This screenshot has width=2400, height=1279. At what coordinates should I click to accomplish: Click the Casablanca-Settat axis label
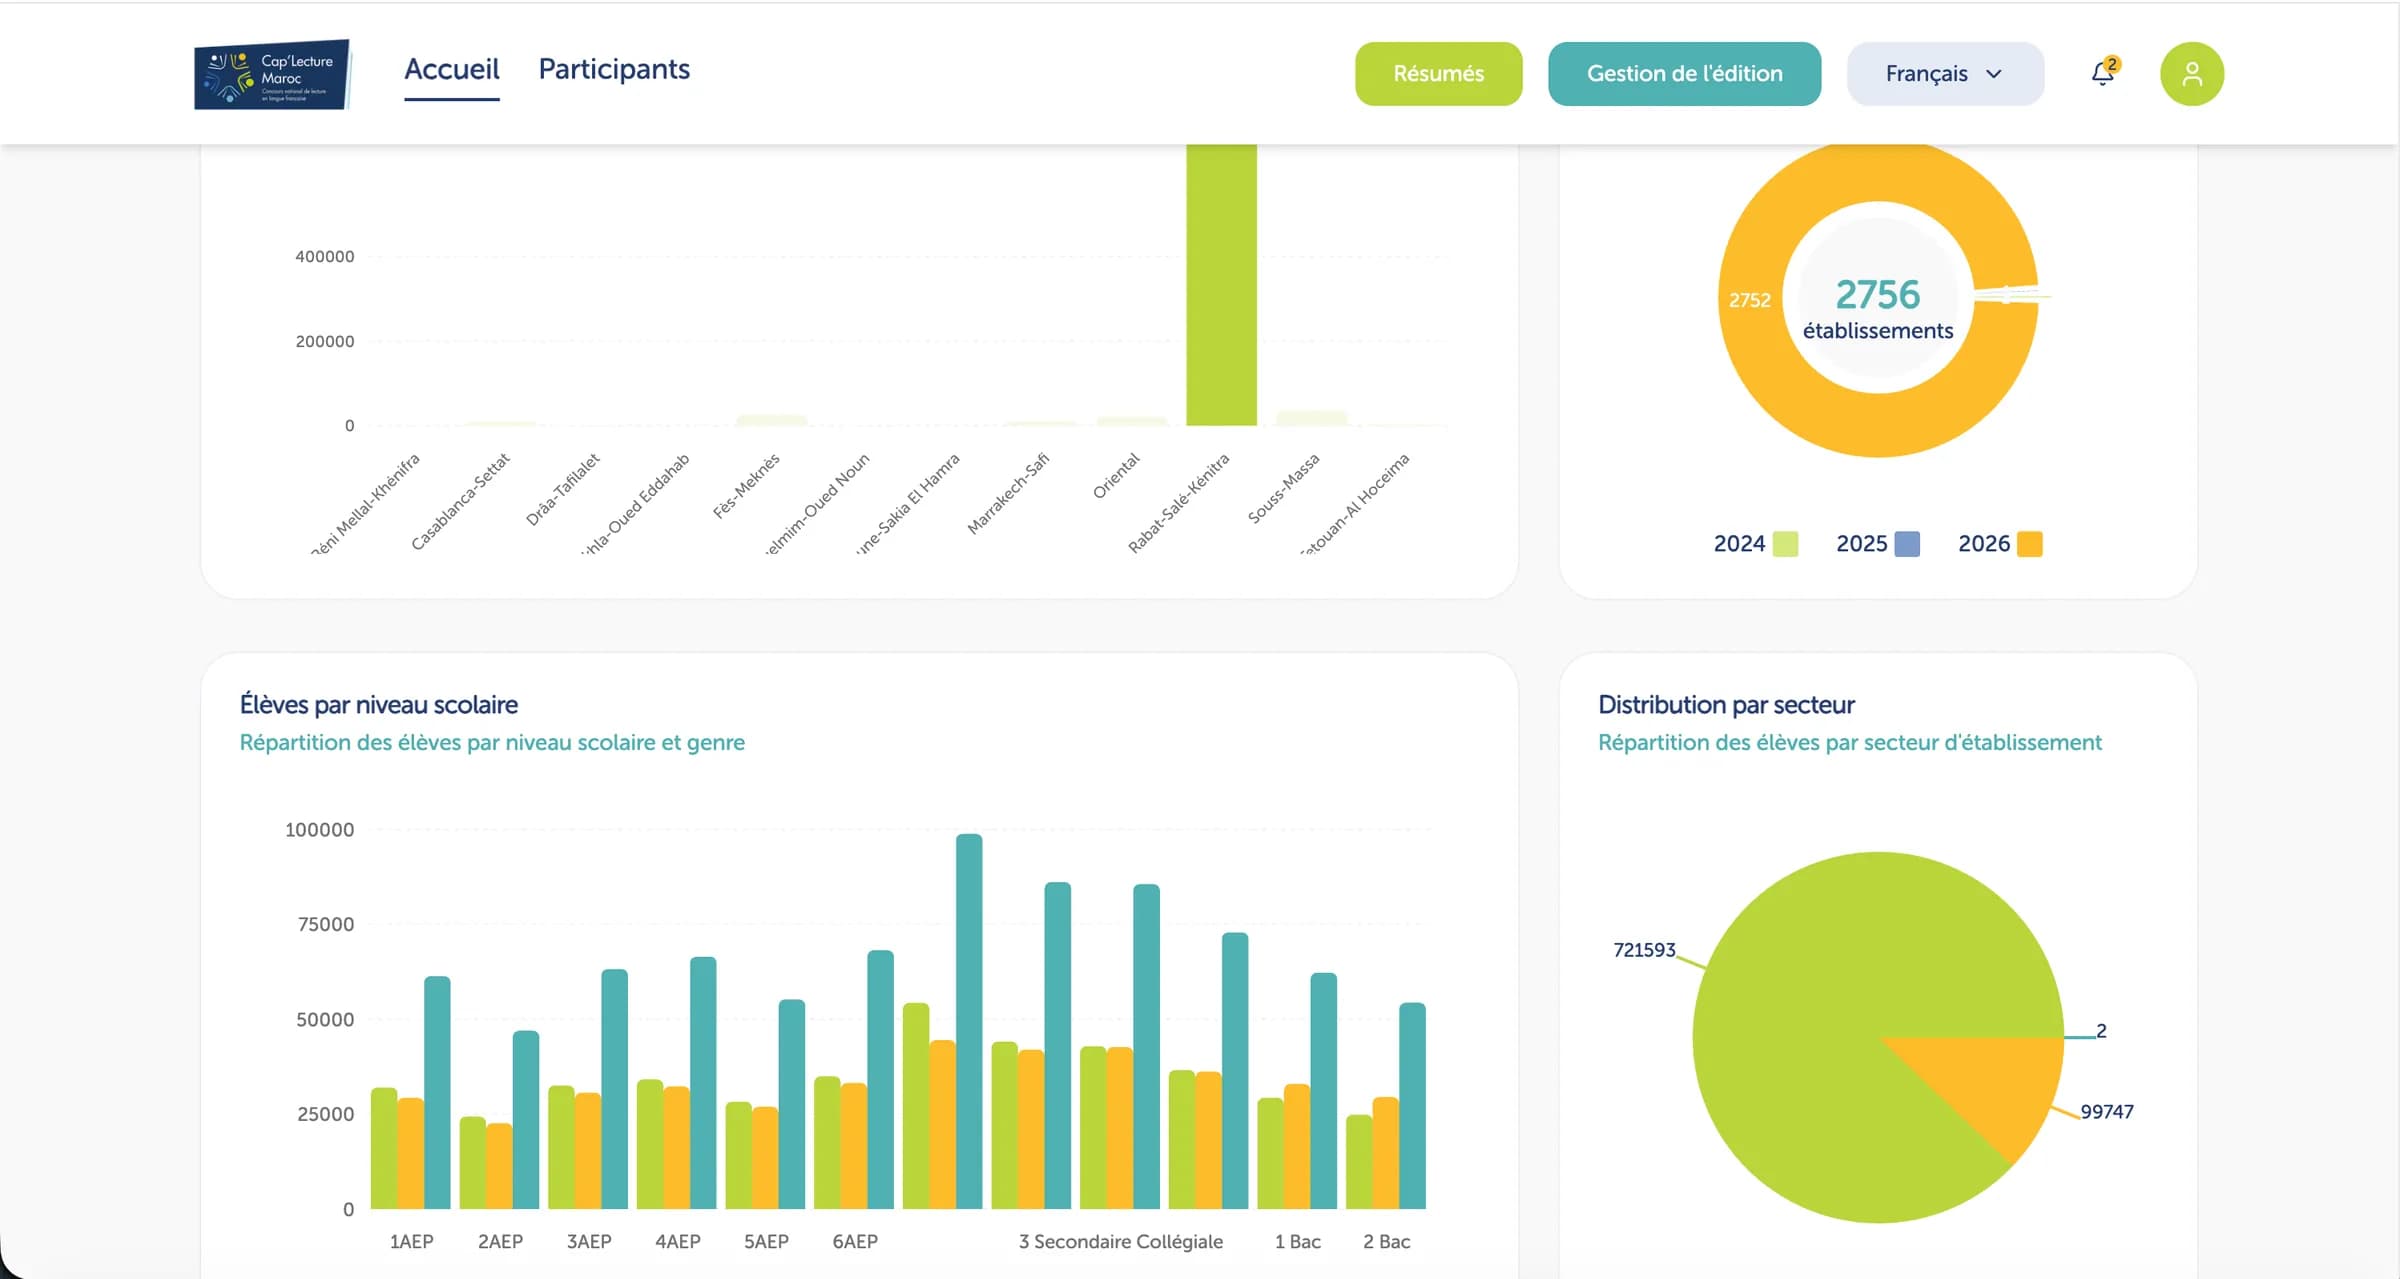click(461, 501)
